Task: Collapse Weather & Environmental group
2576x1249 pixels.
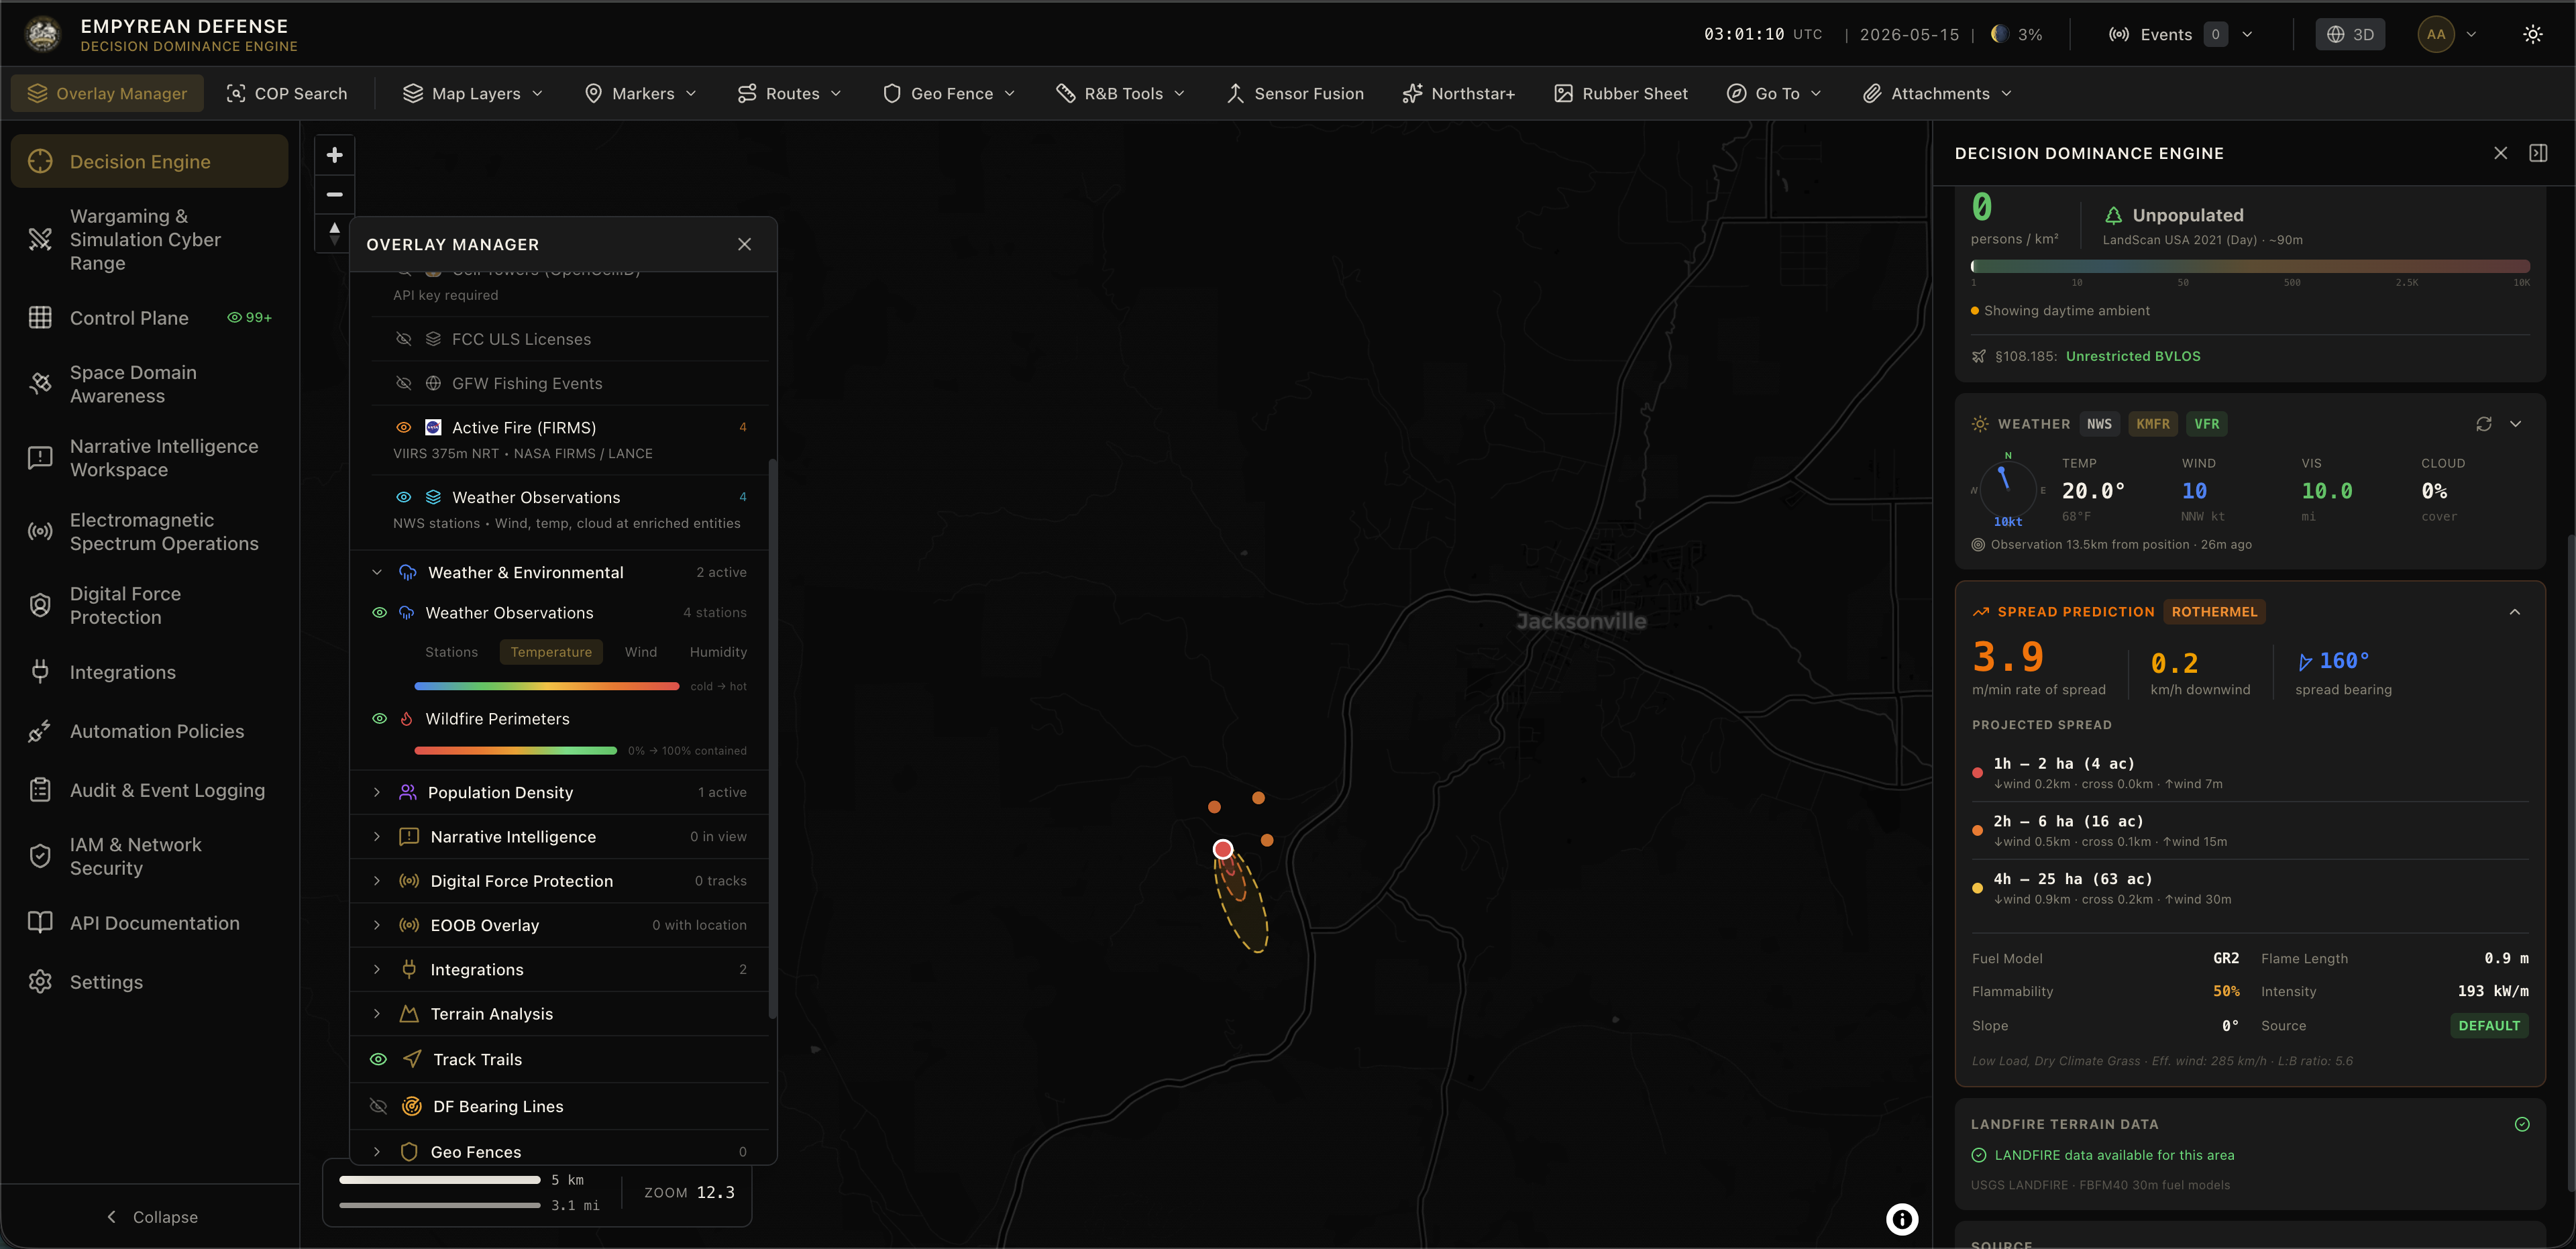Action: (377, 572)
